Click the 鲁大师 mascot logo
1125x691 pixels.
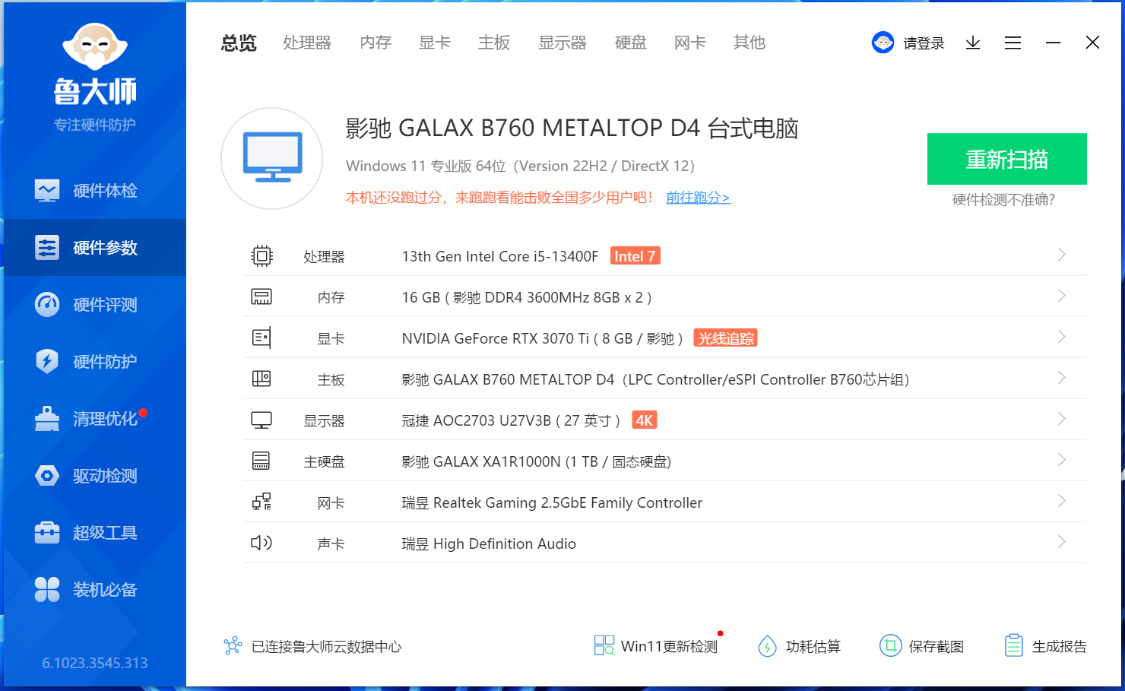[x=95, y=47]
